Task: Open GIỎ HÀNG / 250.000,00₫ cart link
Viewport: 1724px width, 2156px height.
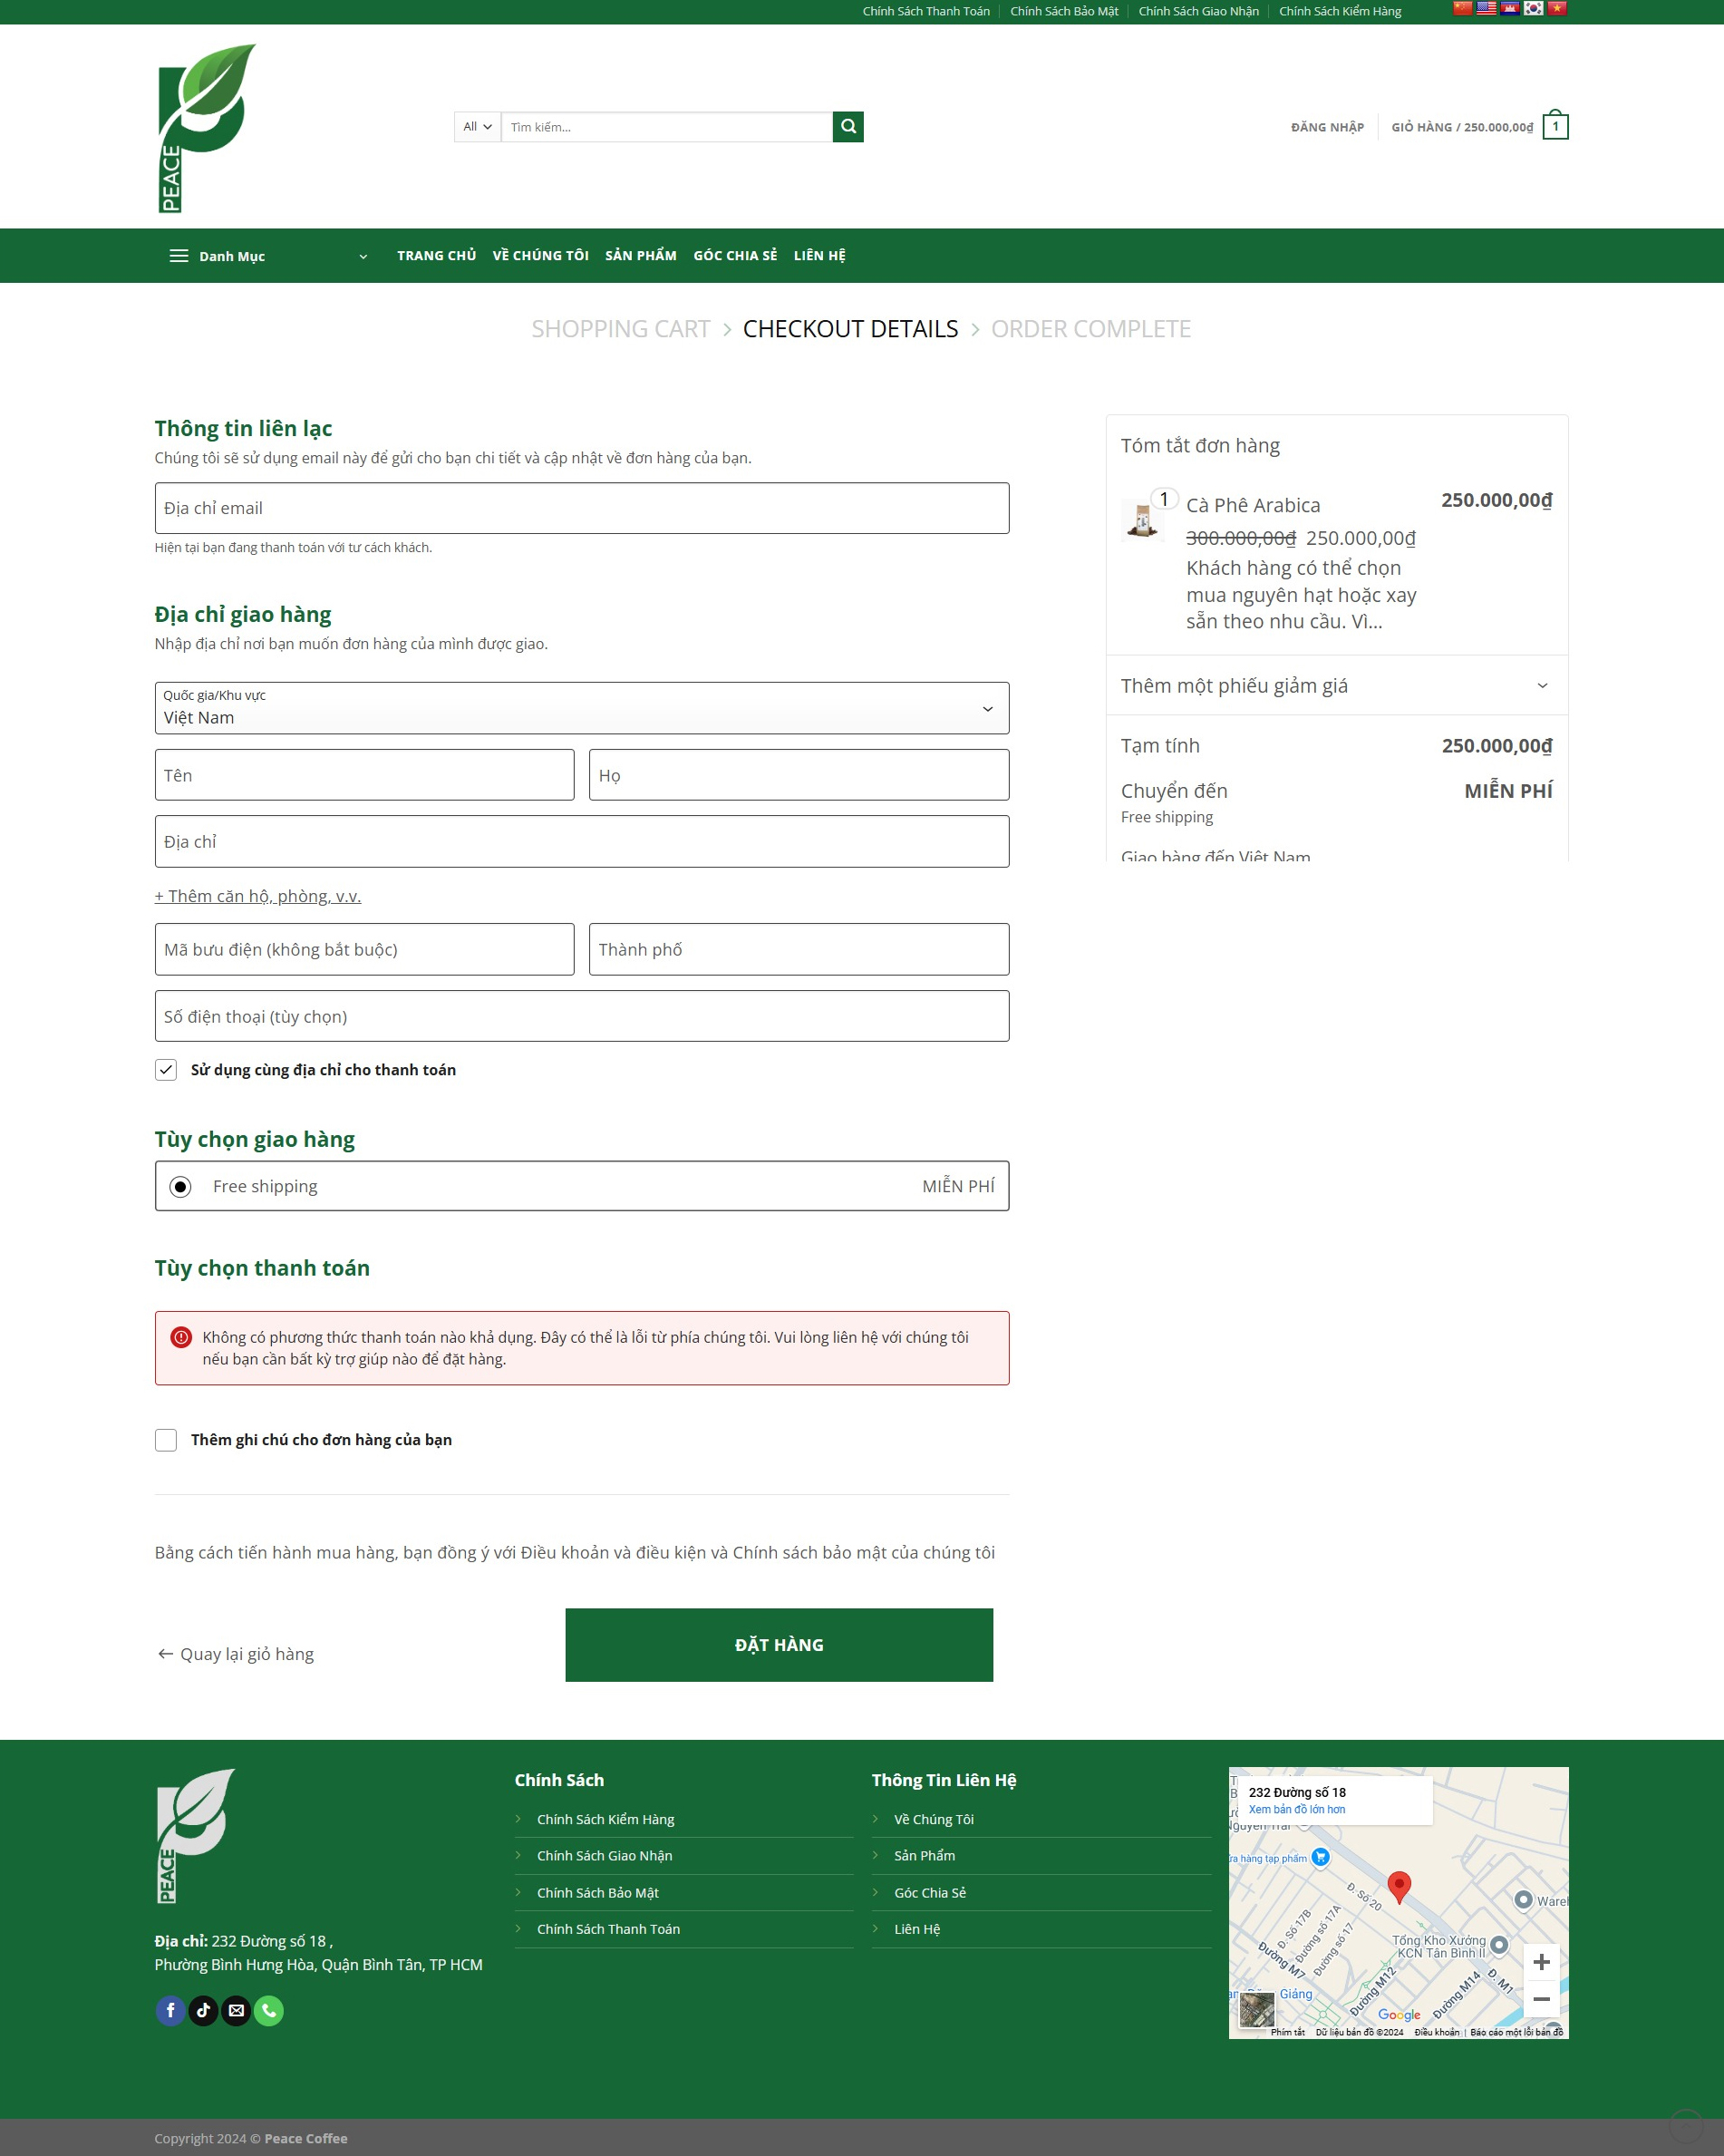Action: click(1462, 127)
